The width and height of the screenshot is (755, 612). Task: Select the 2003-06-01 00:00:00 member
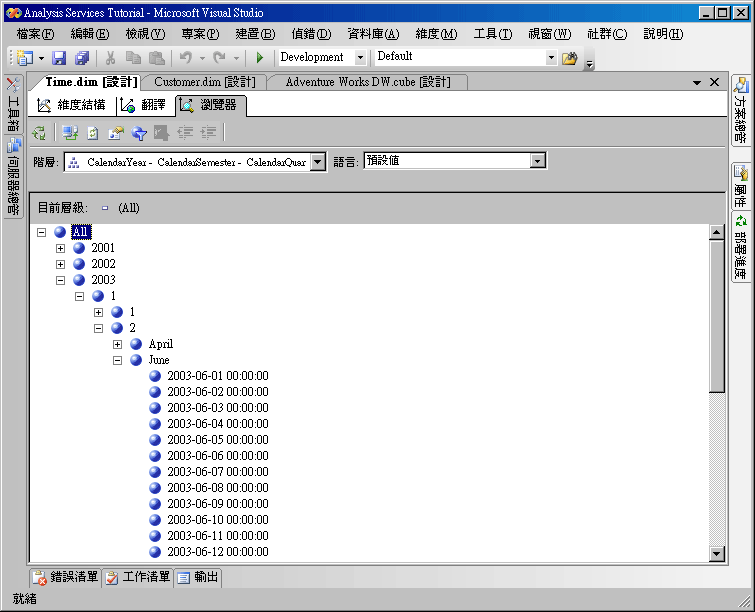click(x=218, y=376)
